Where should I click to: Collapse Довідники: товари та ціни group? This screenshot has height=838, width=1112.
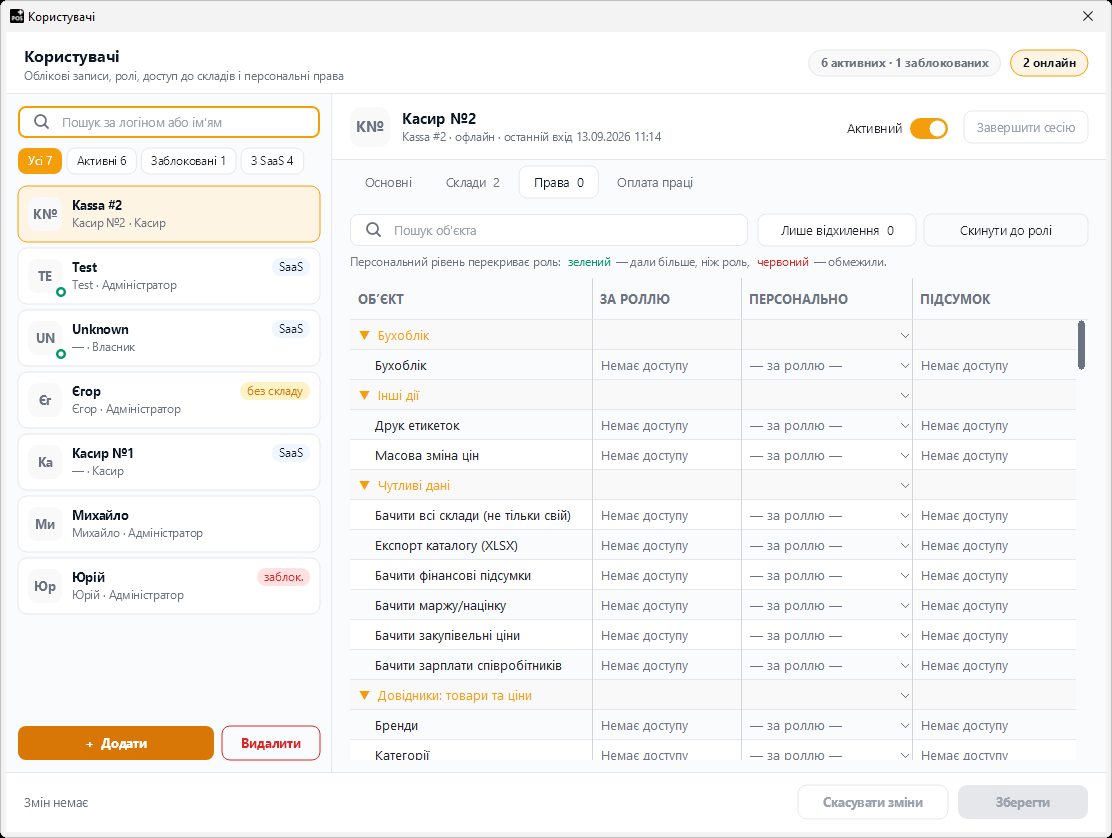coord(365,695)
